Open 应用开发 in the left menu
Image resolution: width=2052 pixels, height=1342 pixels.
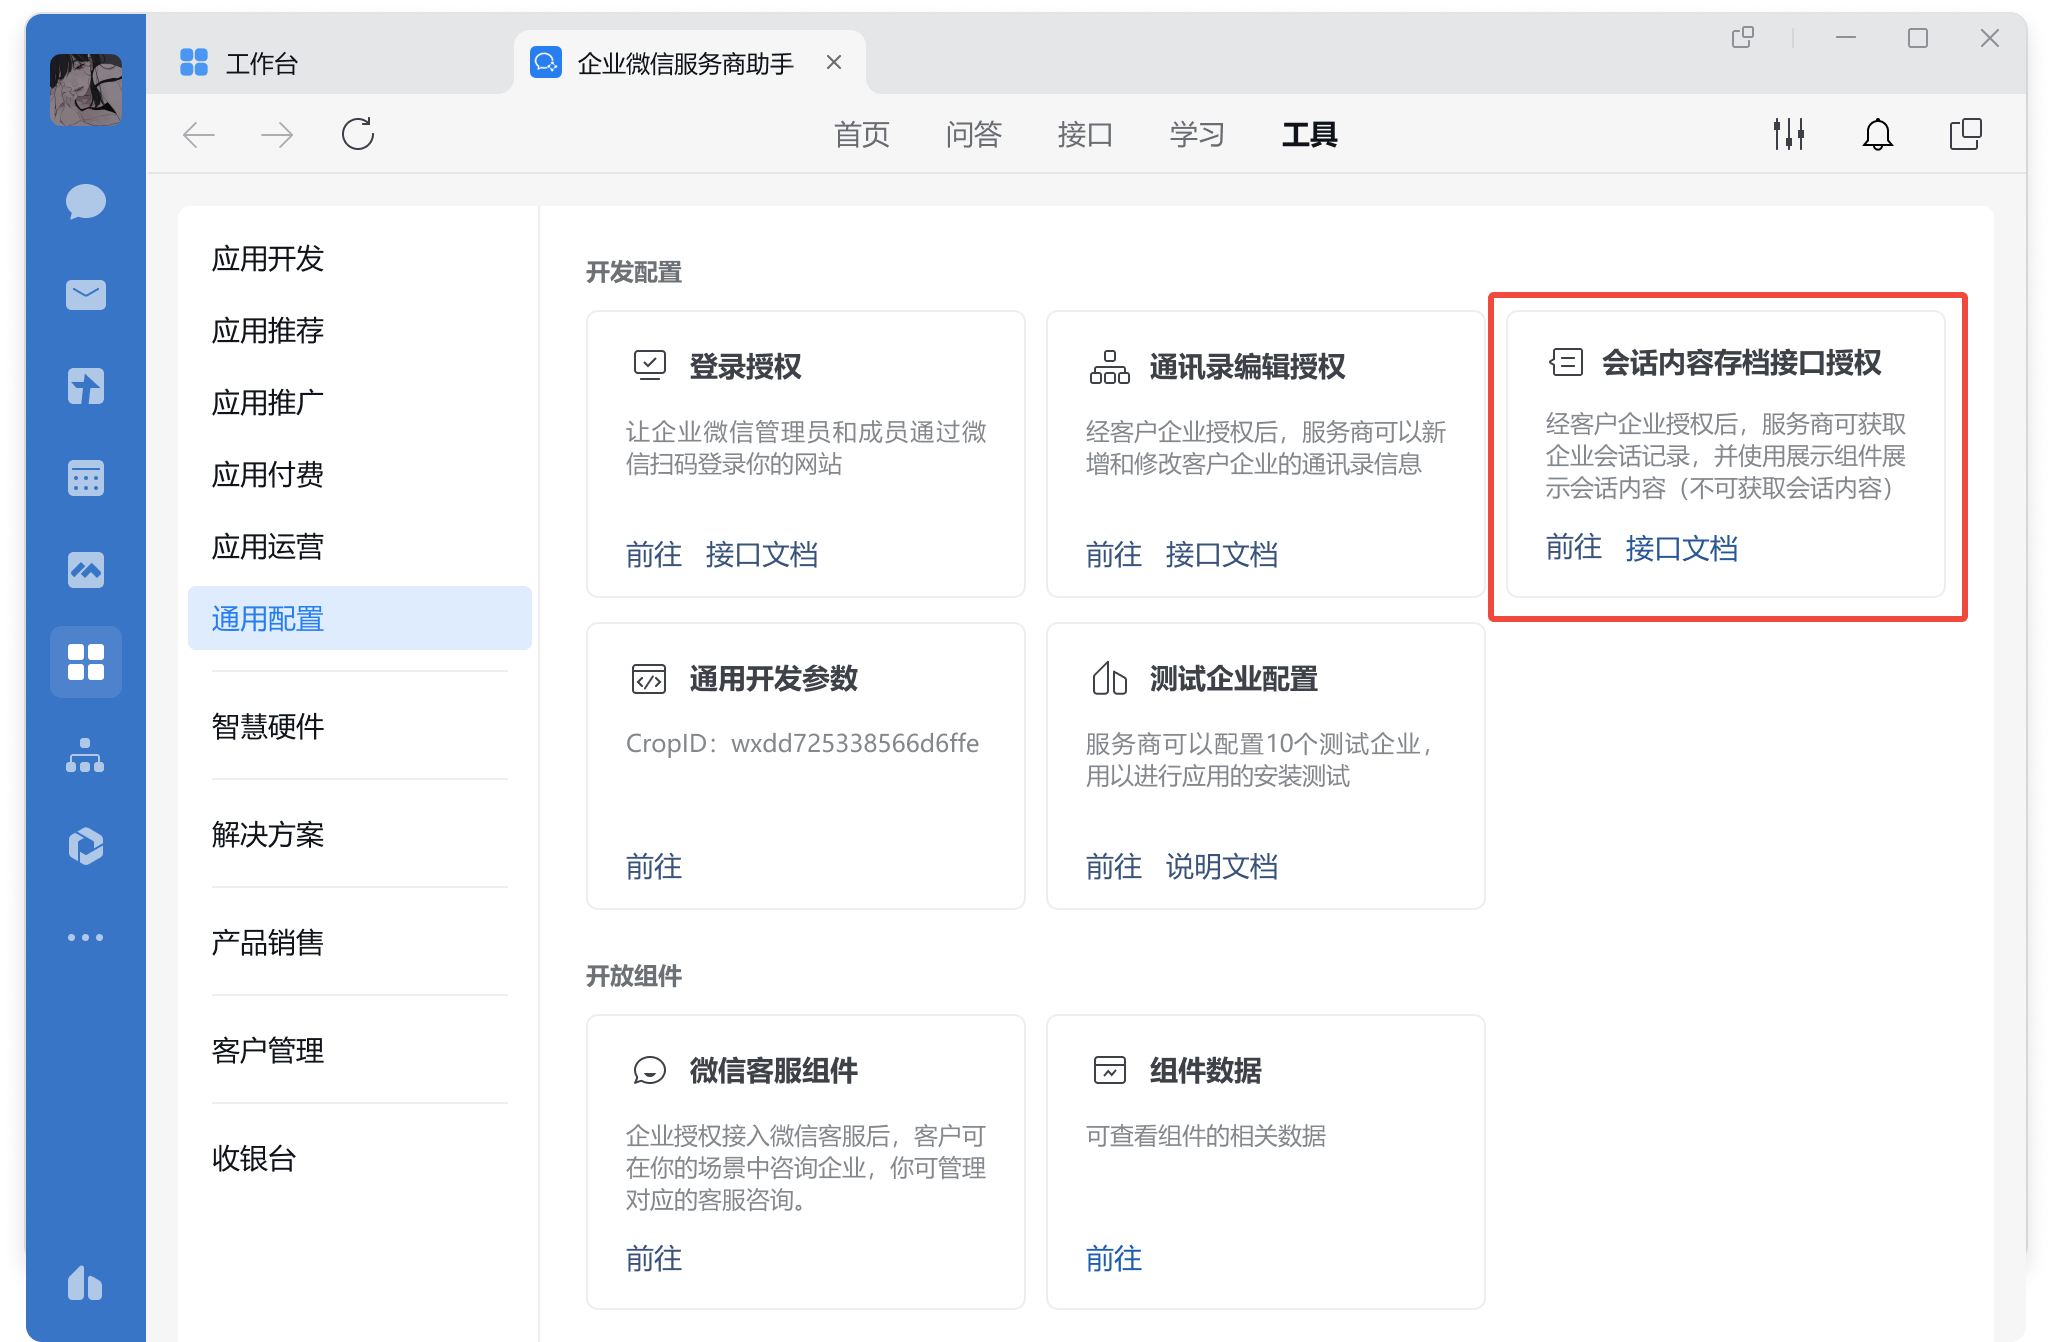(x=268, y=259)
